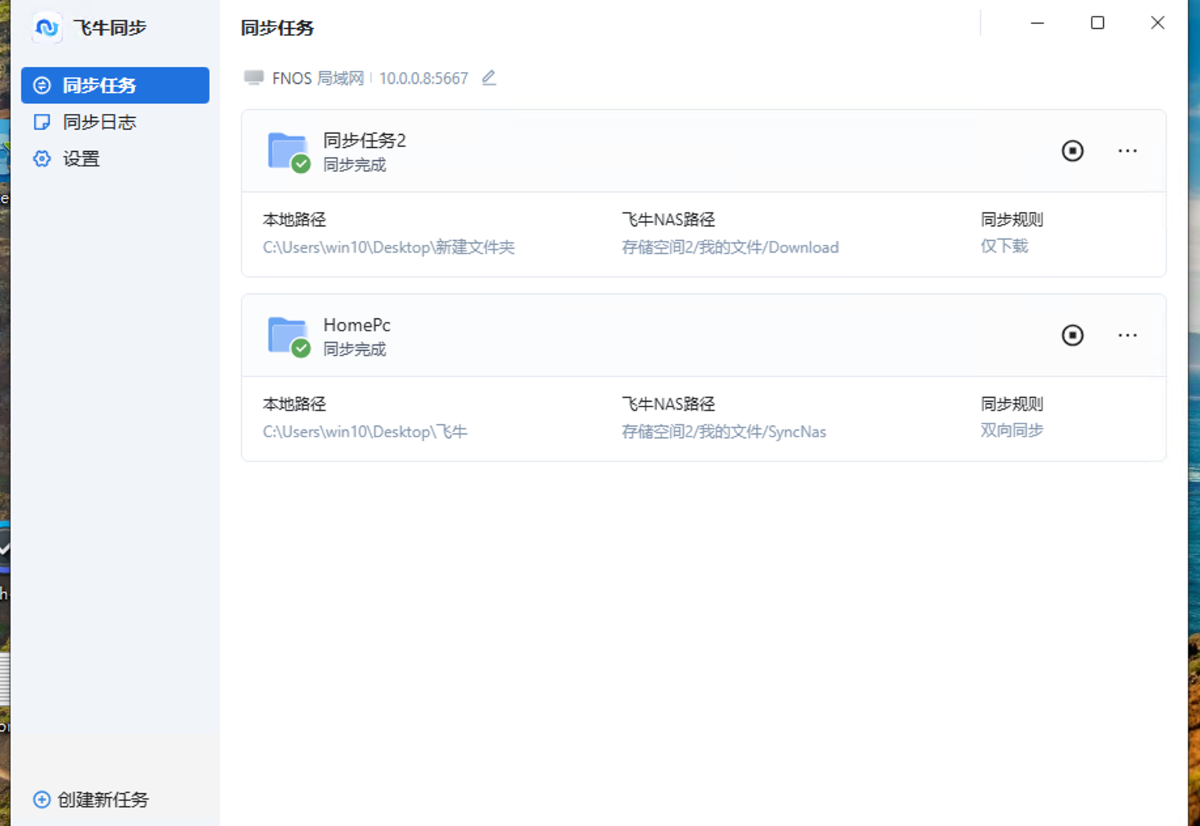Open the 同步任务 sidebar tab
Screen dimensions: 1200x826
click(115, 86)
